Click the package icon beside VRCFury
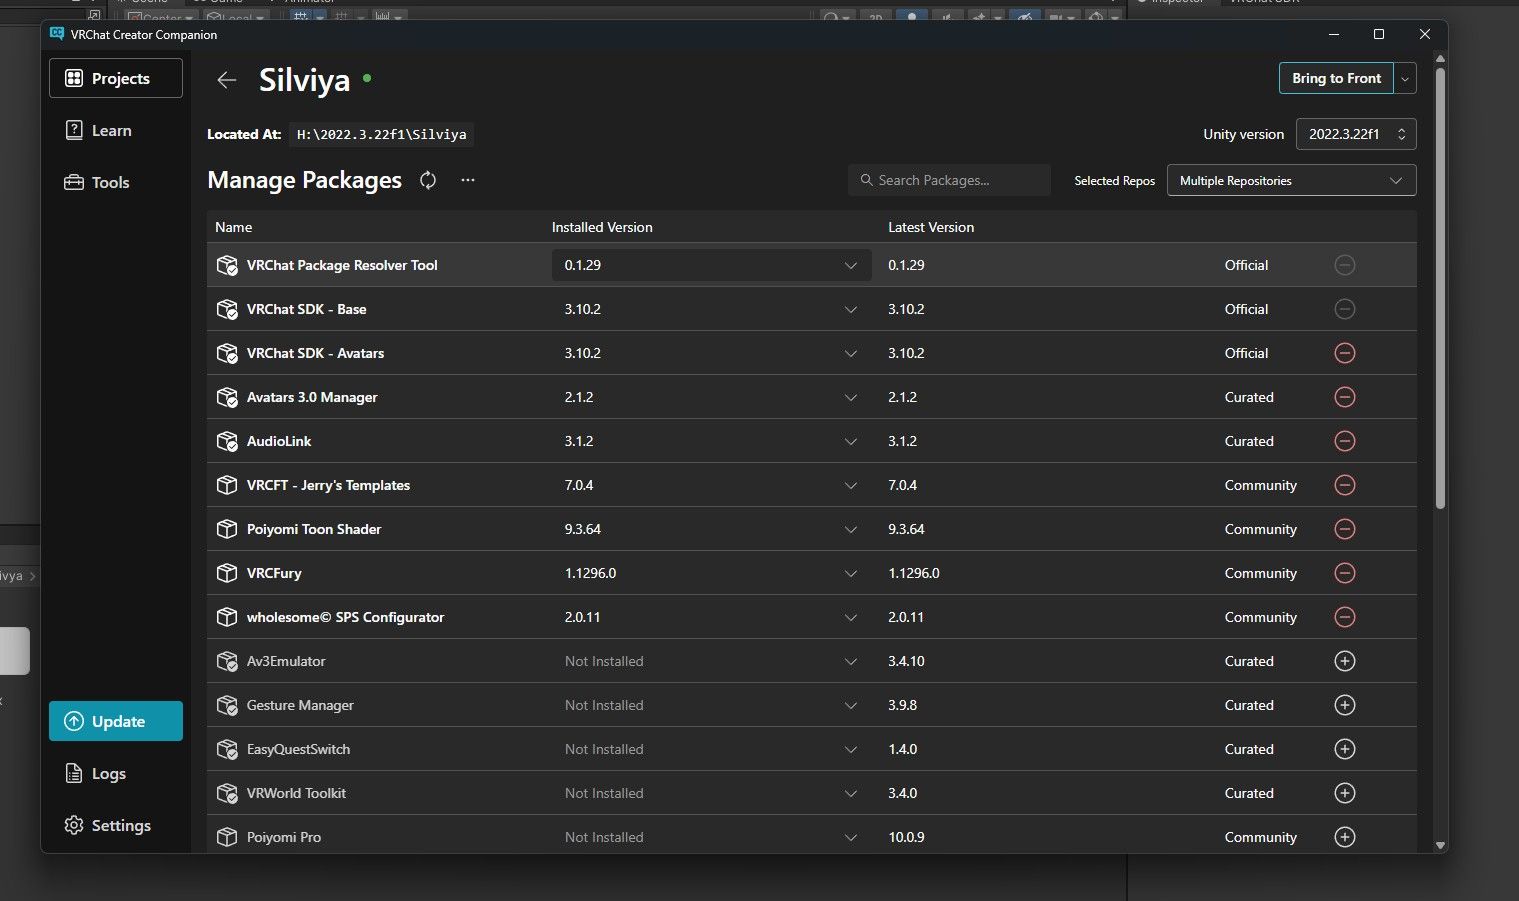The image size is (1519, 901). 227,573
